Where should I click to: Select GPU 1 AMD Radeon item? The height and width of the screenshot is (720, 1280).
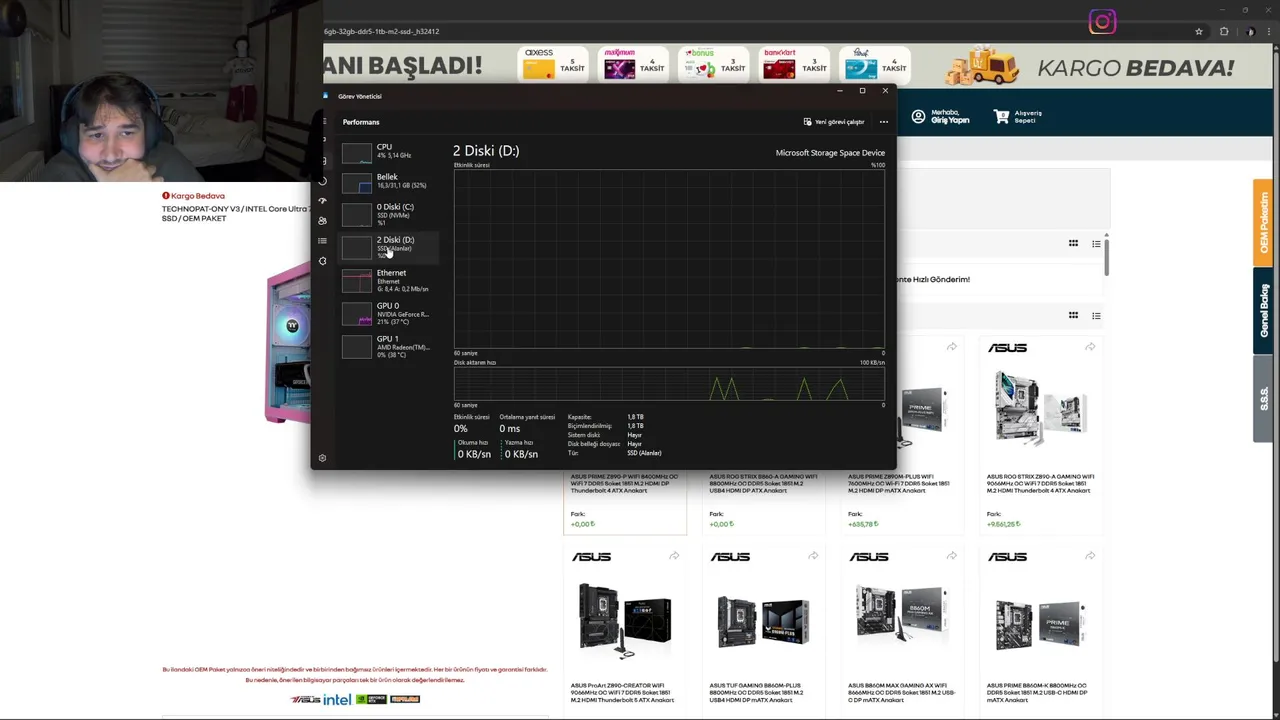pyautogui.click(x=388, y=346)
